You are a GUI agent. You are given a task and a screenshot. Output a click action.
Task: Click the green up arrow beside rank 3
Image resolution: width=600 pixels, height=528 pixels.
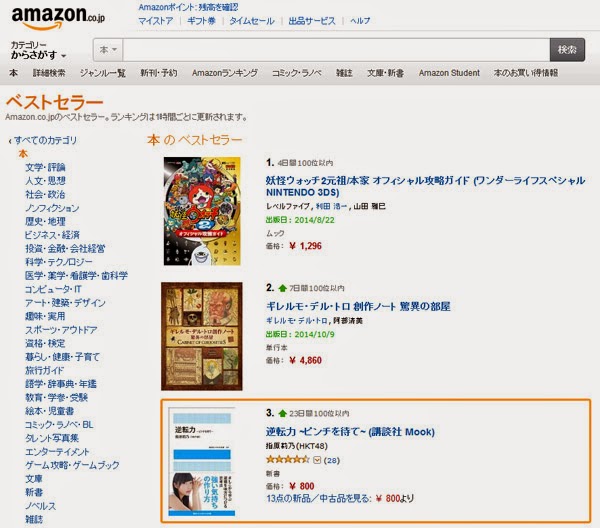click(x=282, y=413)
